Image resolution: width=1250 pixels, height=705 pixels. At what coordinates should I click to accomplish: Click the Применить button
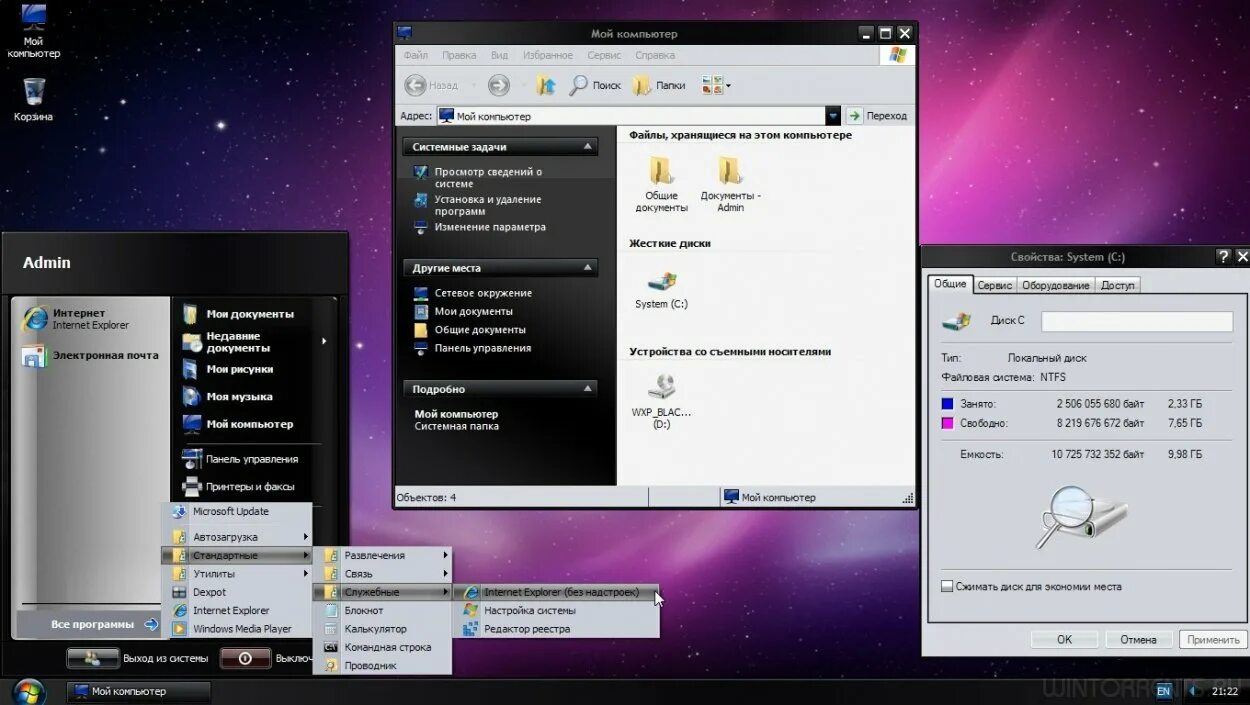(1214, 639)
